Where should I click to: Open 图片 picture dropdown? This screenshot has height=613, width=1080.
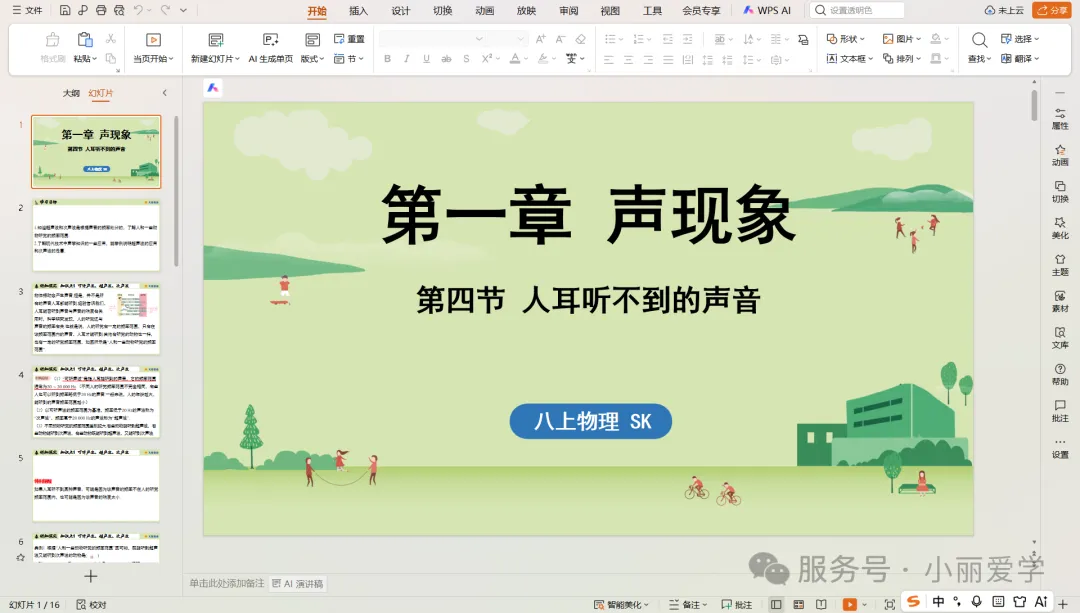[902, 39]
